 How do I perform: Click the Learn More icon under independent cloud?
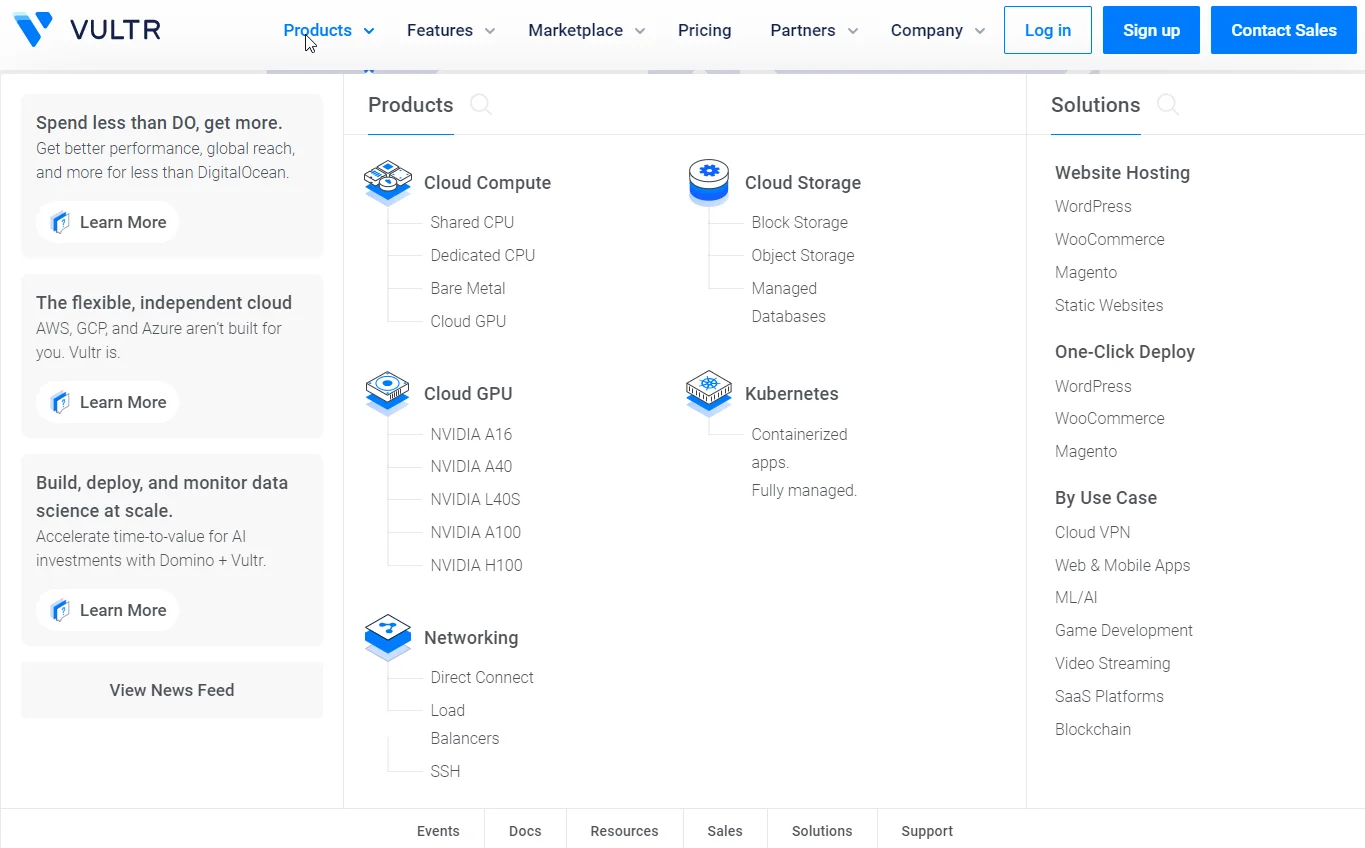click(60, 402)
